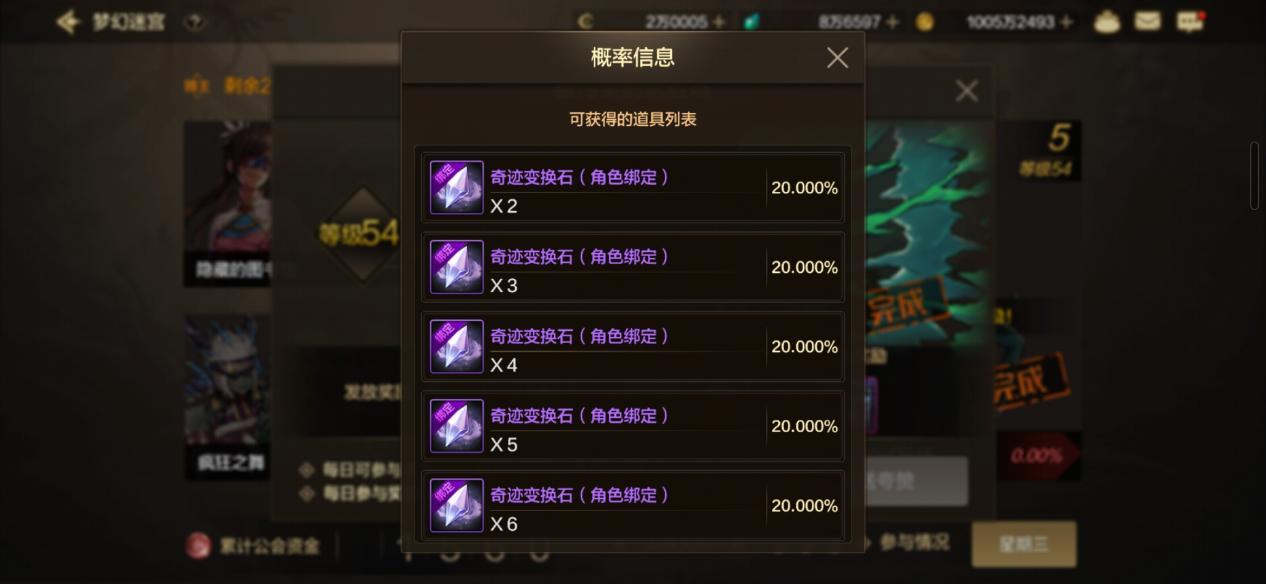Click the scrollbar on the right edge
This screenshot has height=584, width=1266.
coord(1254,176)
